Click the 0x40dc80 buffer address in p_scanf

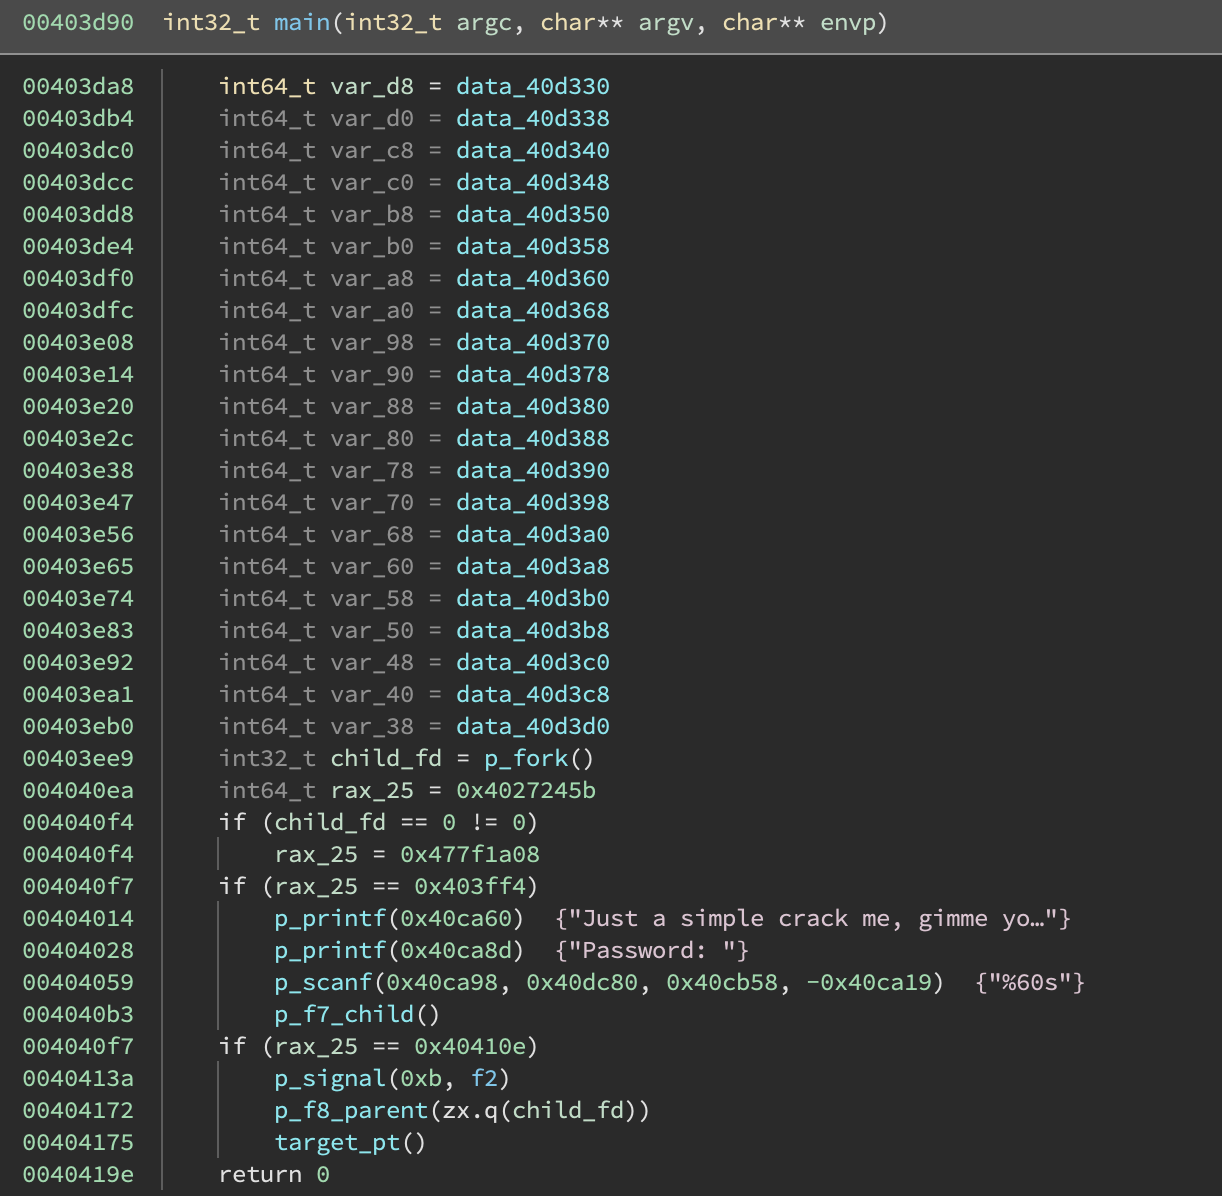click(x=582, y=982)
